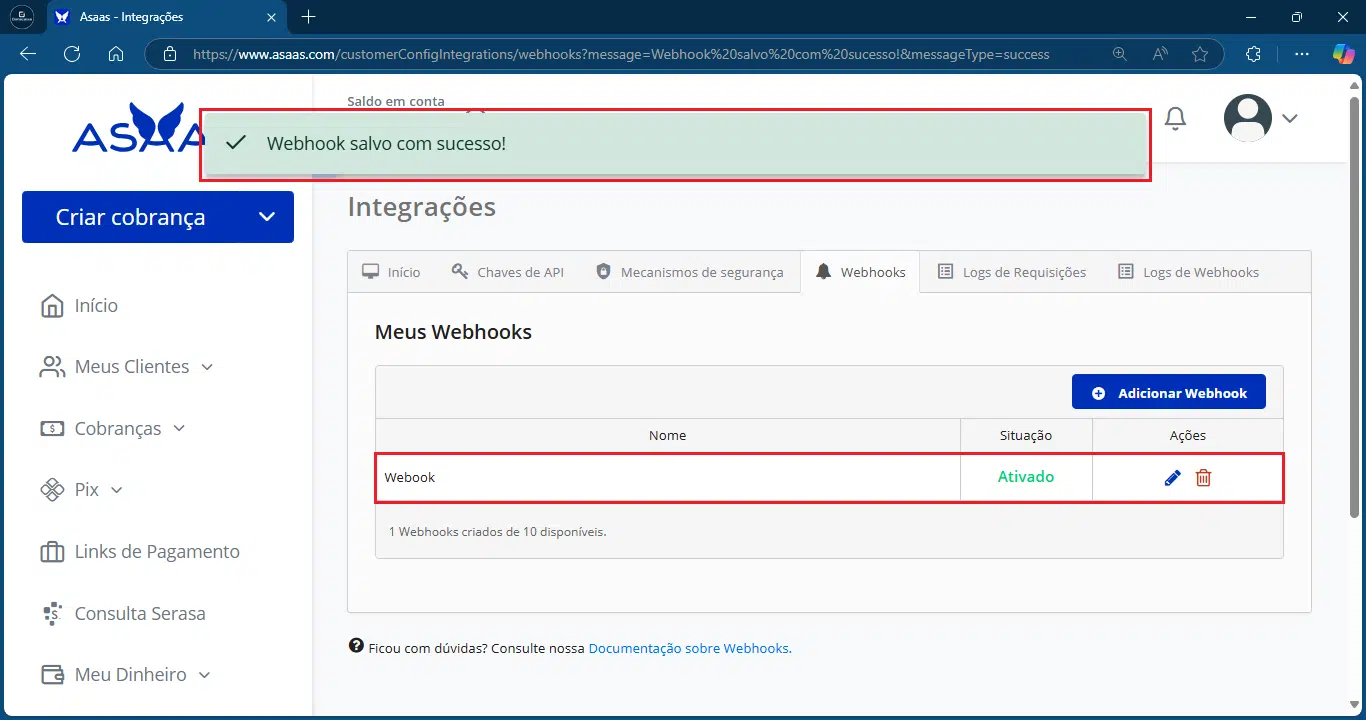Open the Copilot icon in browser toolbar

[1344, 54]
